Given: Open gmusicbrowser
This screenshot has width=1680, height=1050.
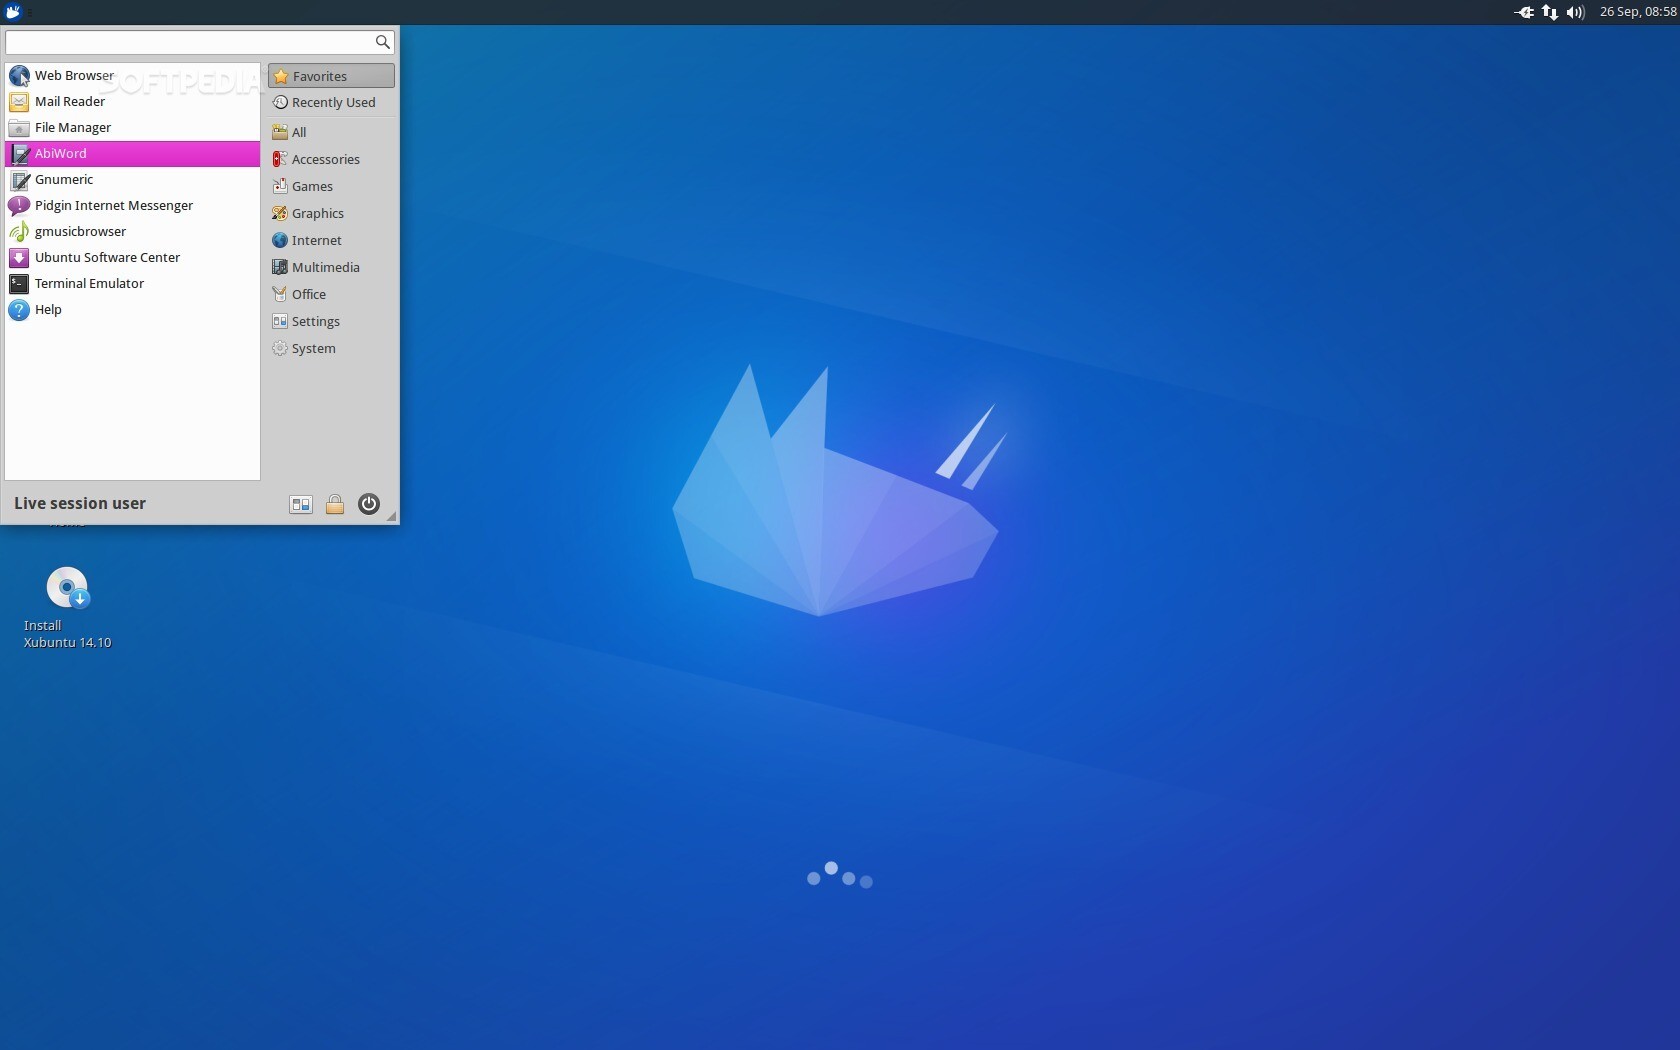Looking at the screenshot, I should click(79, 231).
